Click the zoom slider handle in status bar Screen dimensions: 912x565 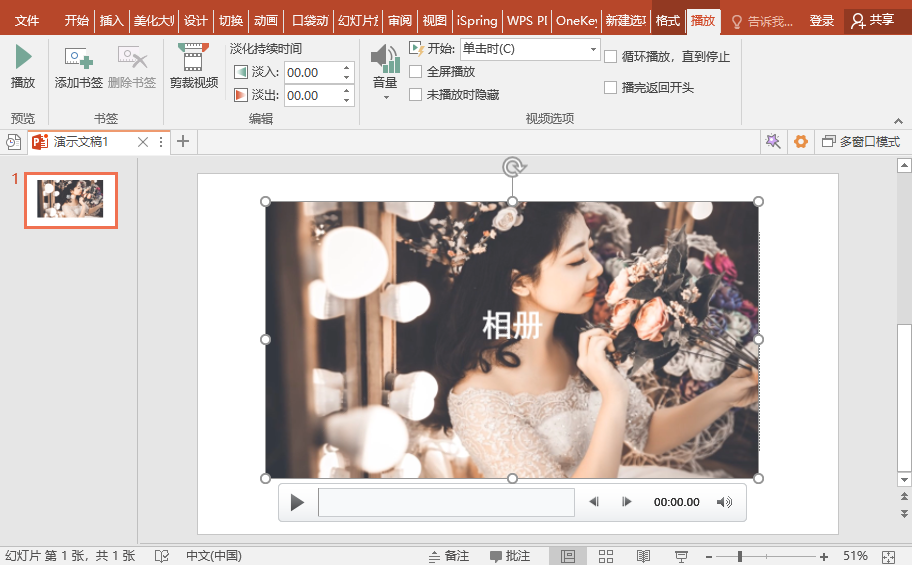coord(740,557)
